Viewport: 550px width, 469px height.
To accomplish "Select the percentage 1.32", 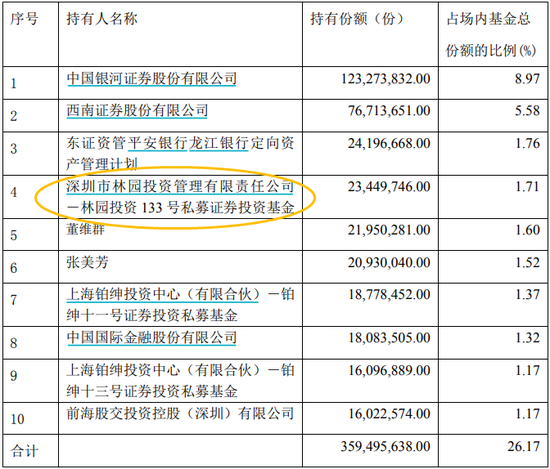I will [x=527, y=338].
